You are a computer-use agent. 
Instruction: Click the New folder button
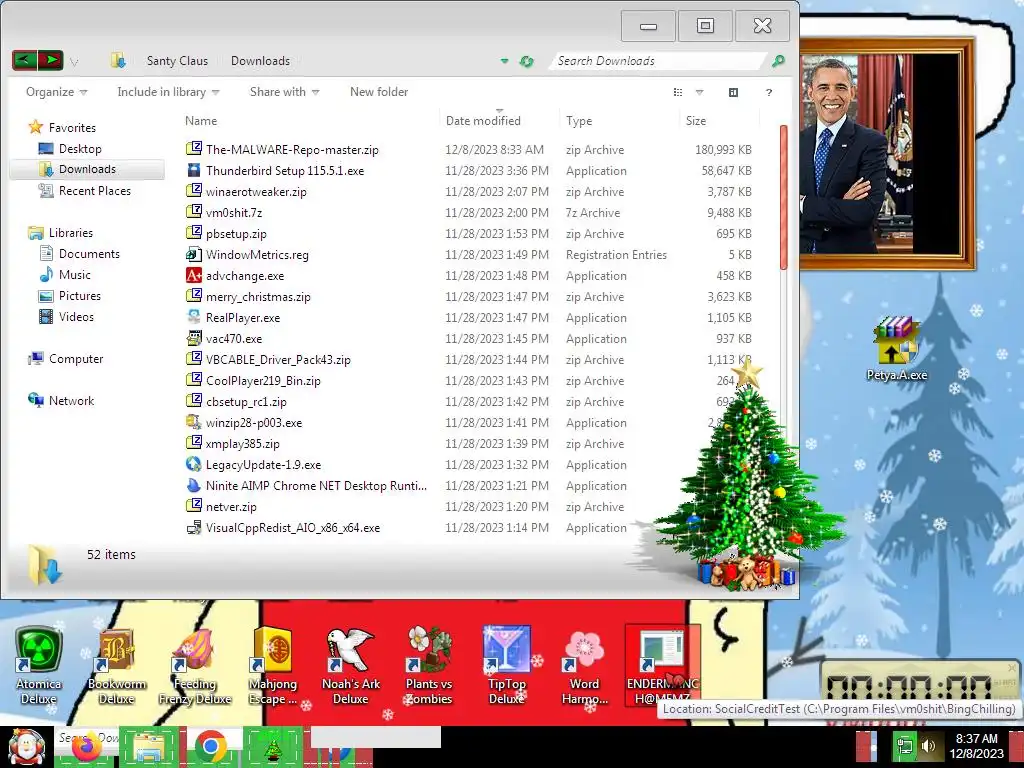[x=379, y=92]
